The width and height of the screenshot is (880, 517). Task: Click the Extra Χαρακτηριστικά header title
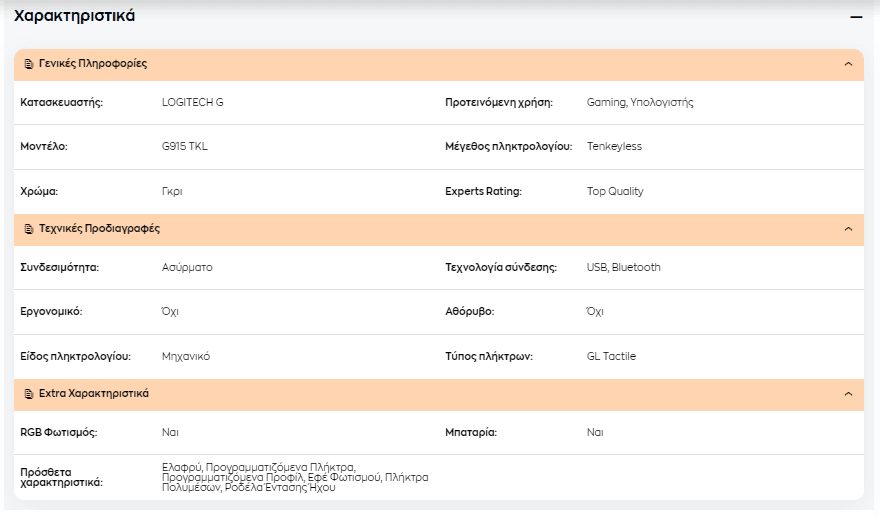(94, 394)
